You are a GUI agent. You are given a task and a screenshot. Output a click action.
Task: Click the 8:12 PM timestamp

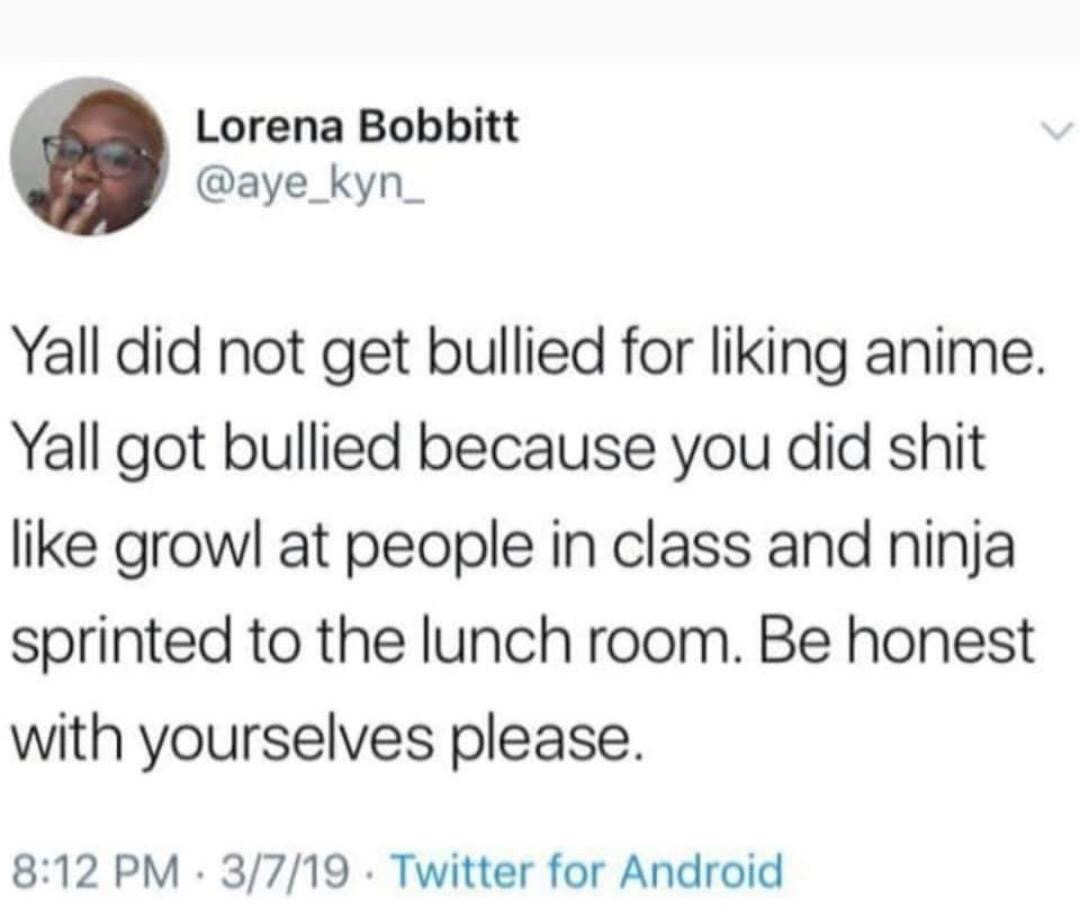(x=95, y=869)
